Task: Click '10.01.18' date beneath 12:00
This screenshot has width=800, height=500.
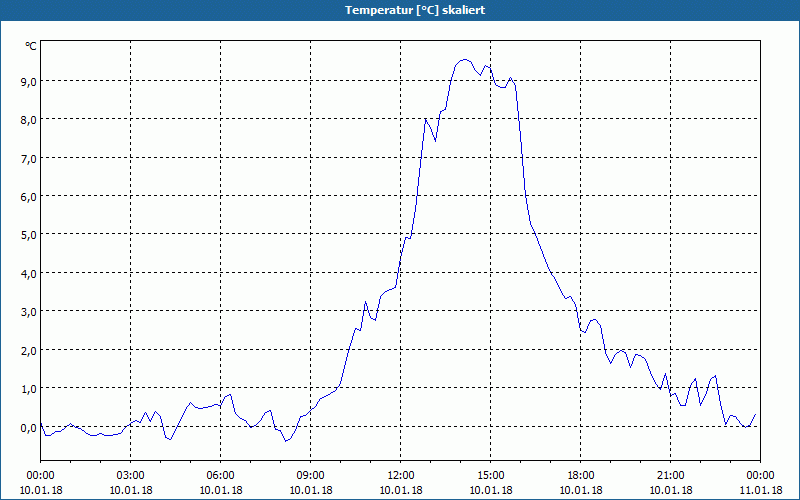Action: point(401,490)
